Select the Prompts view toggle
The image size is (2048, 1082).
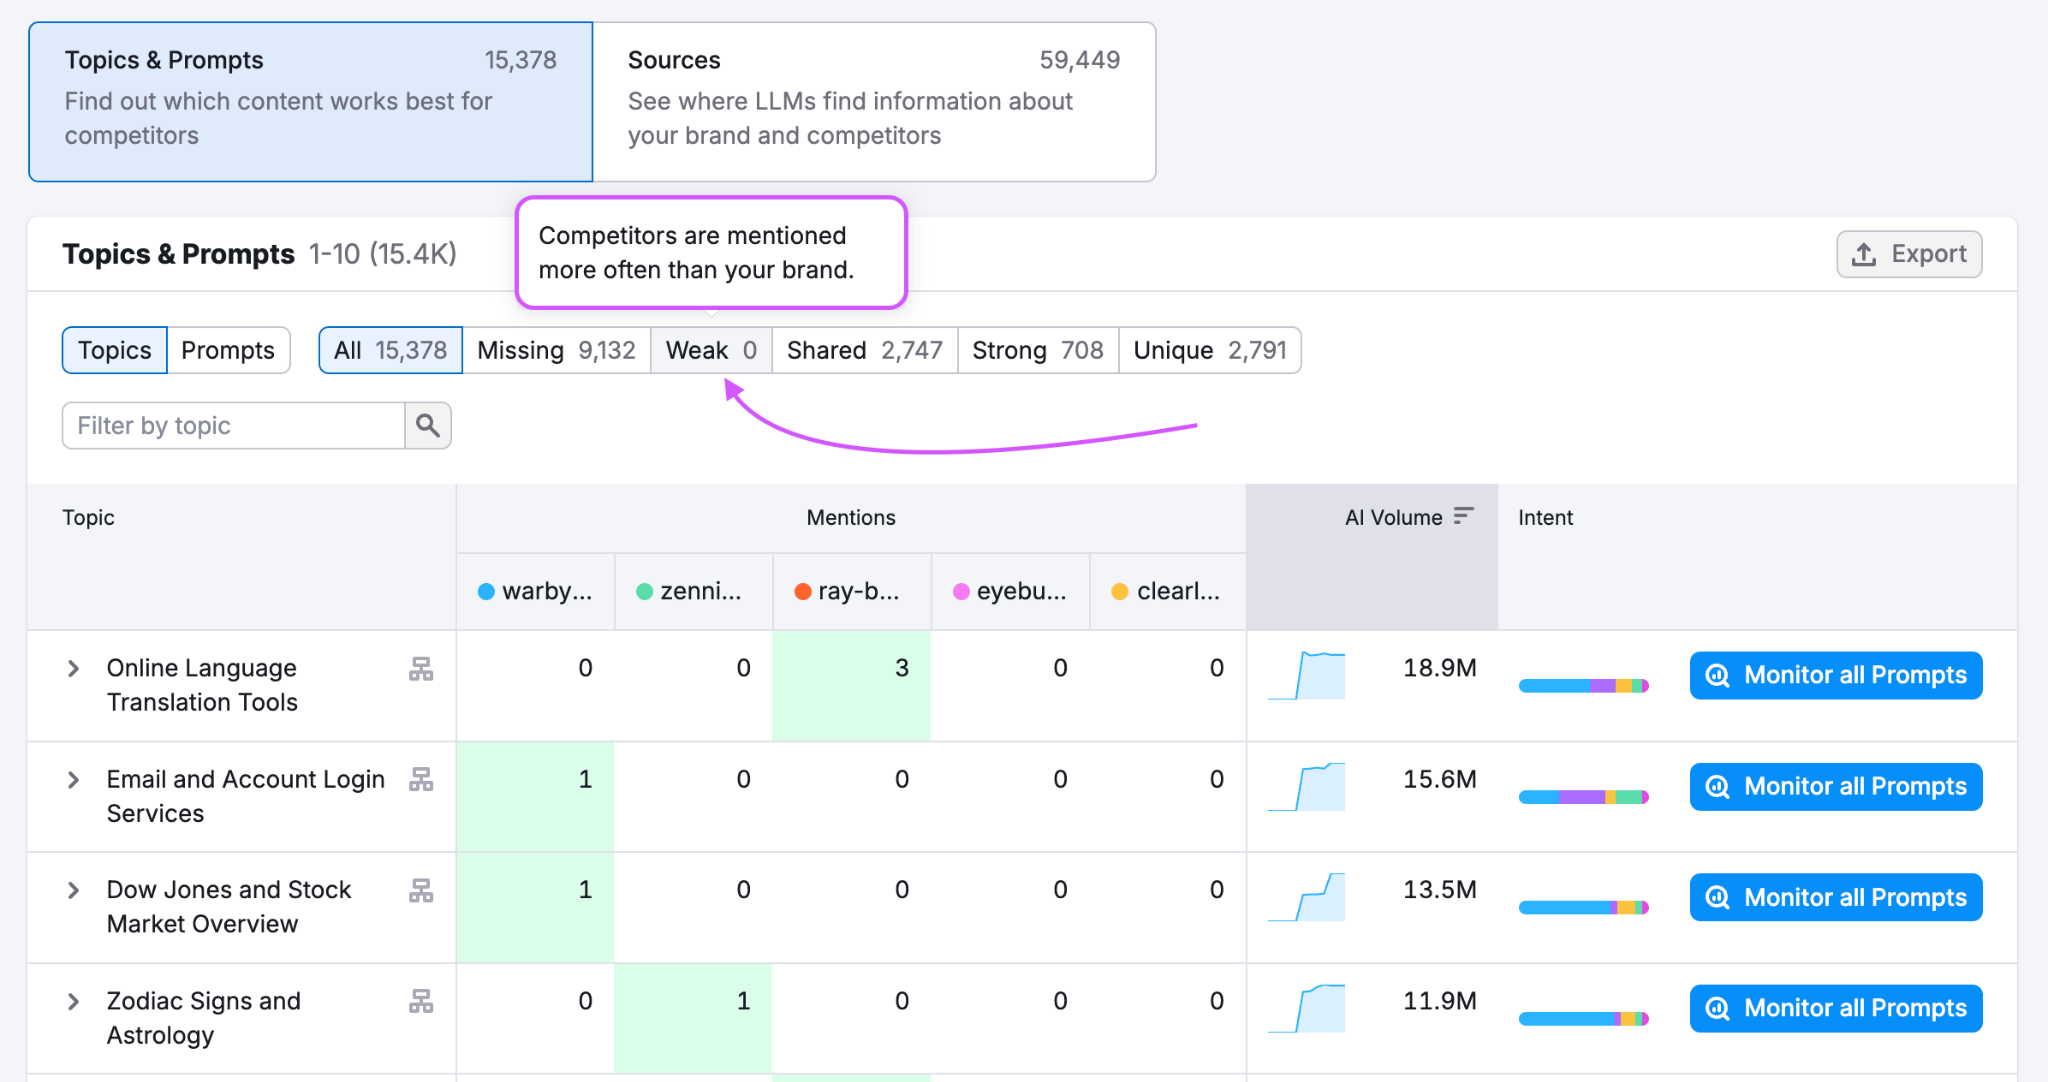click(228, 350)
